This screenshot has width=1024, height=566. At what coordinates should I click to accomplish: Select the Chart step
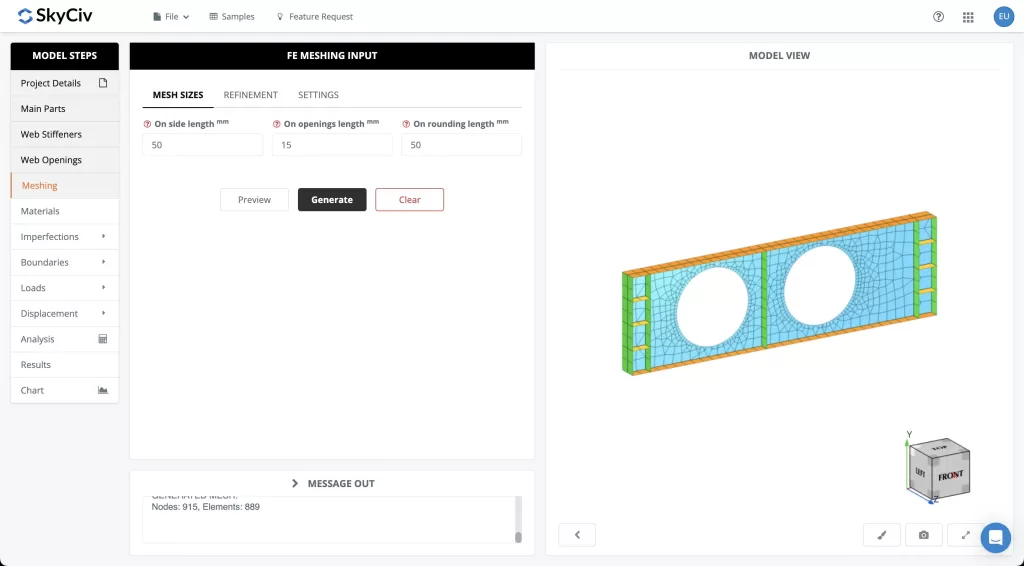65,390
